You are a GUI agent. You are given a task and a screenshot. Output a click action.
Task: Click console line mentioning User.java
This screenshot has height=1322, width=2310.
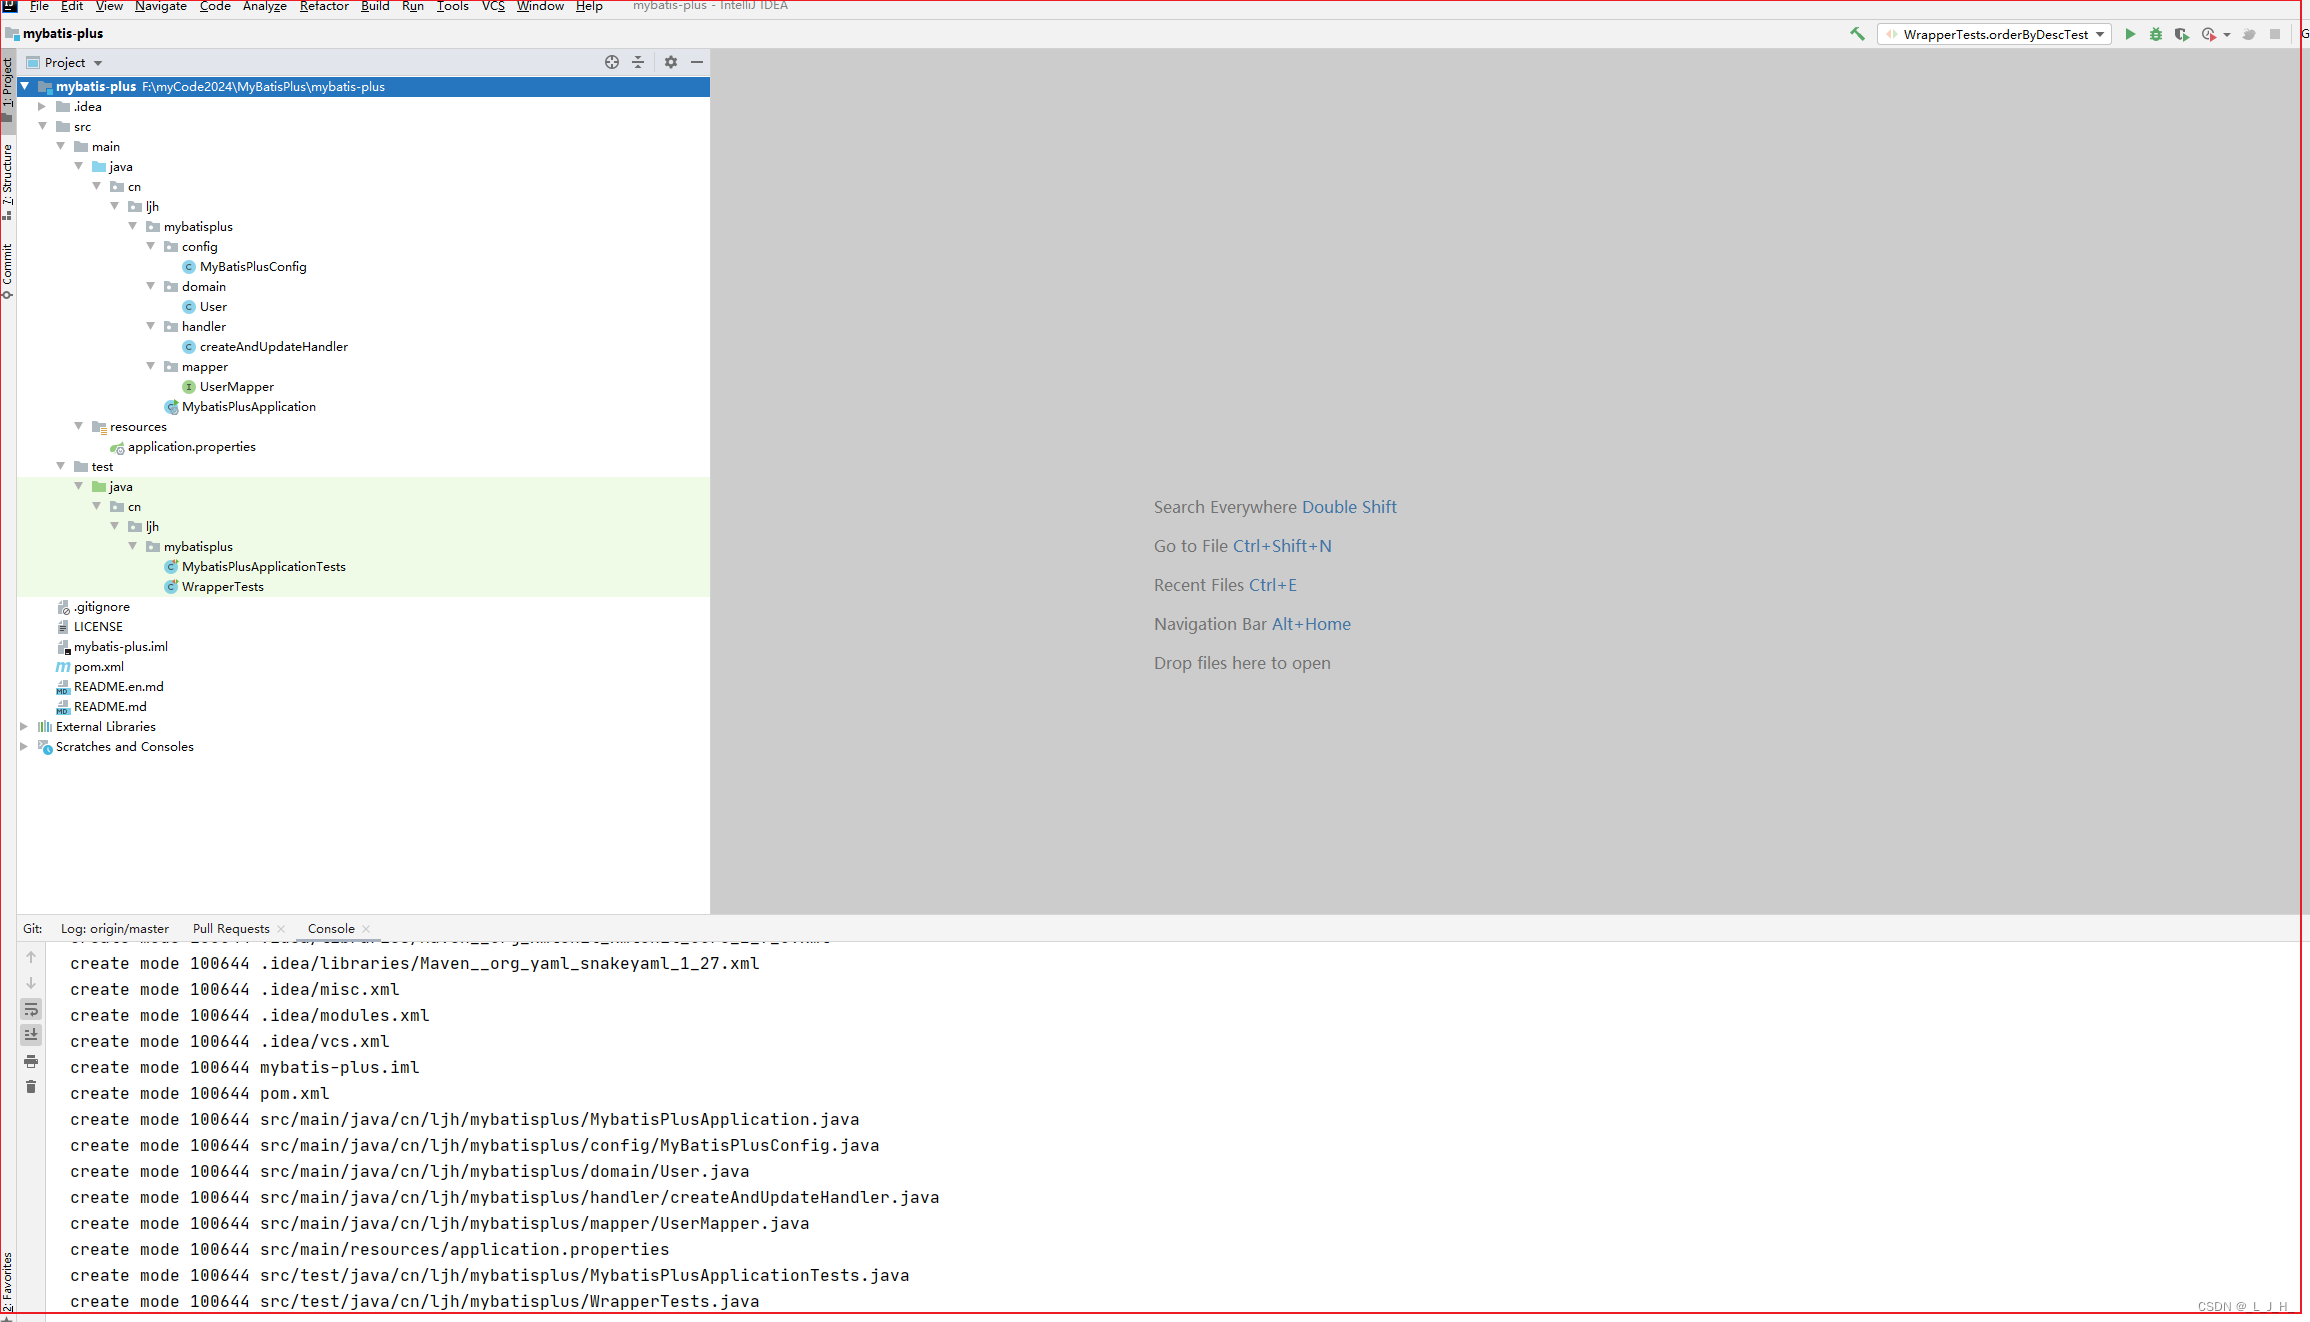[410, 1171]
